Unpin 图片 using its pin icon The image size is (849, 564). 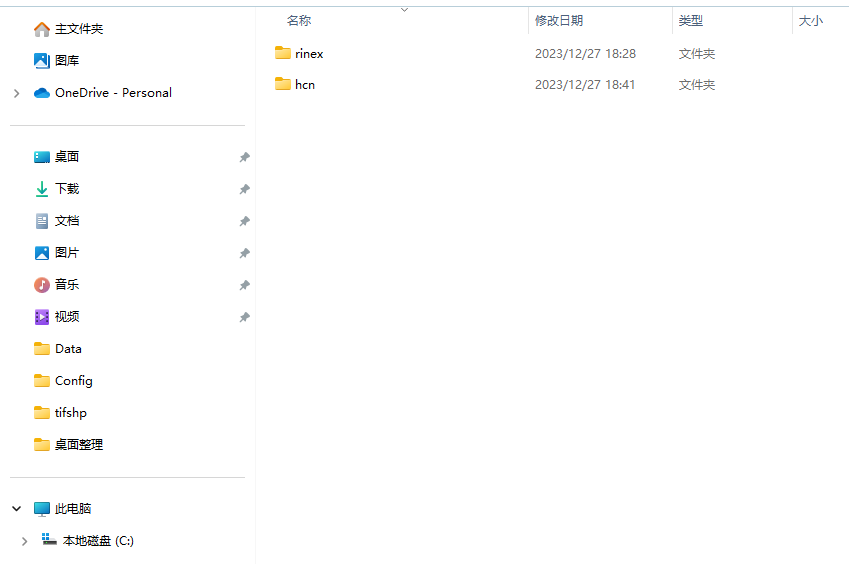pyautogui.click(x=245, y=253)
